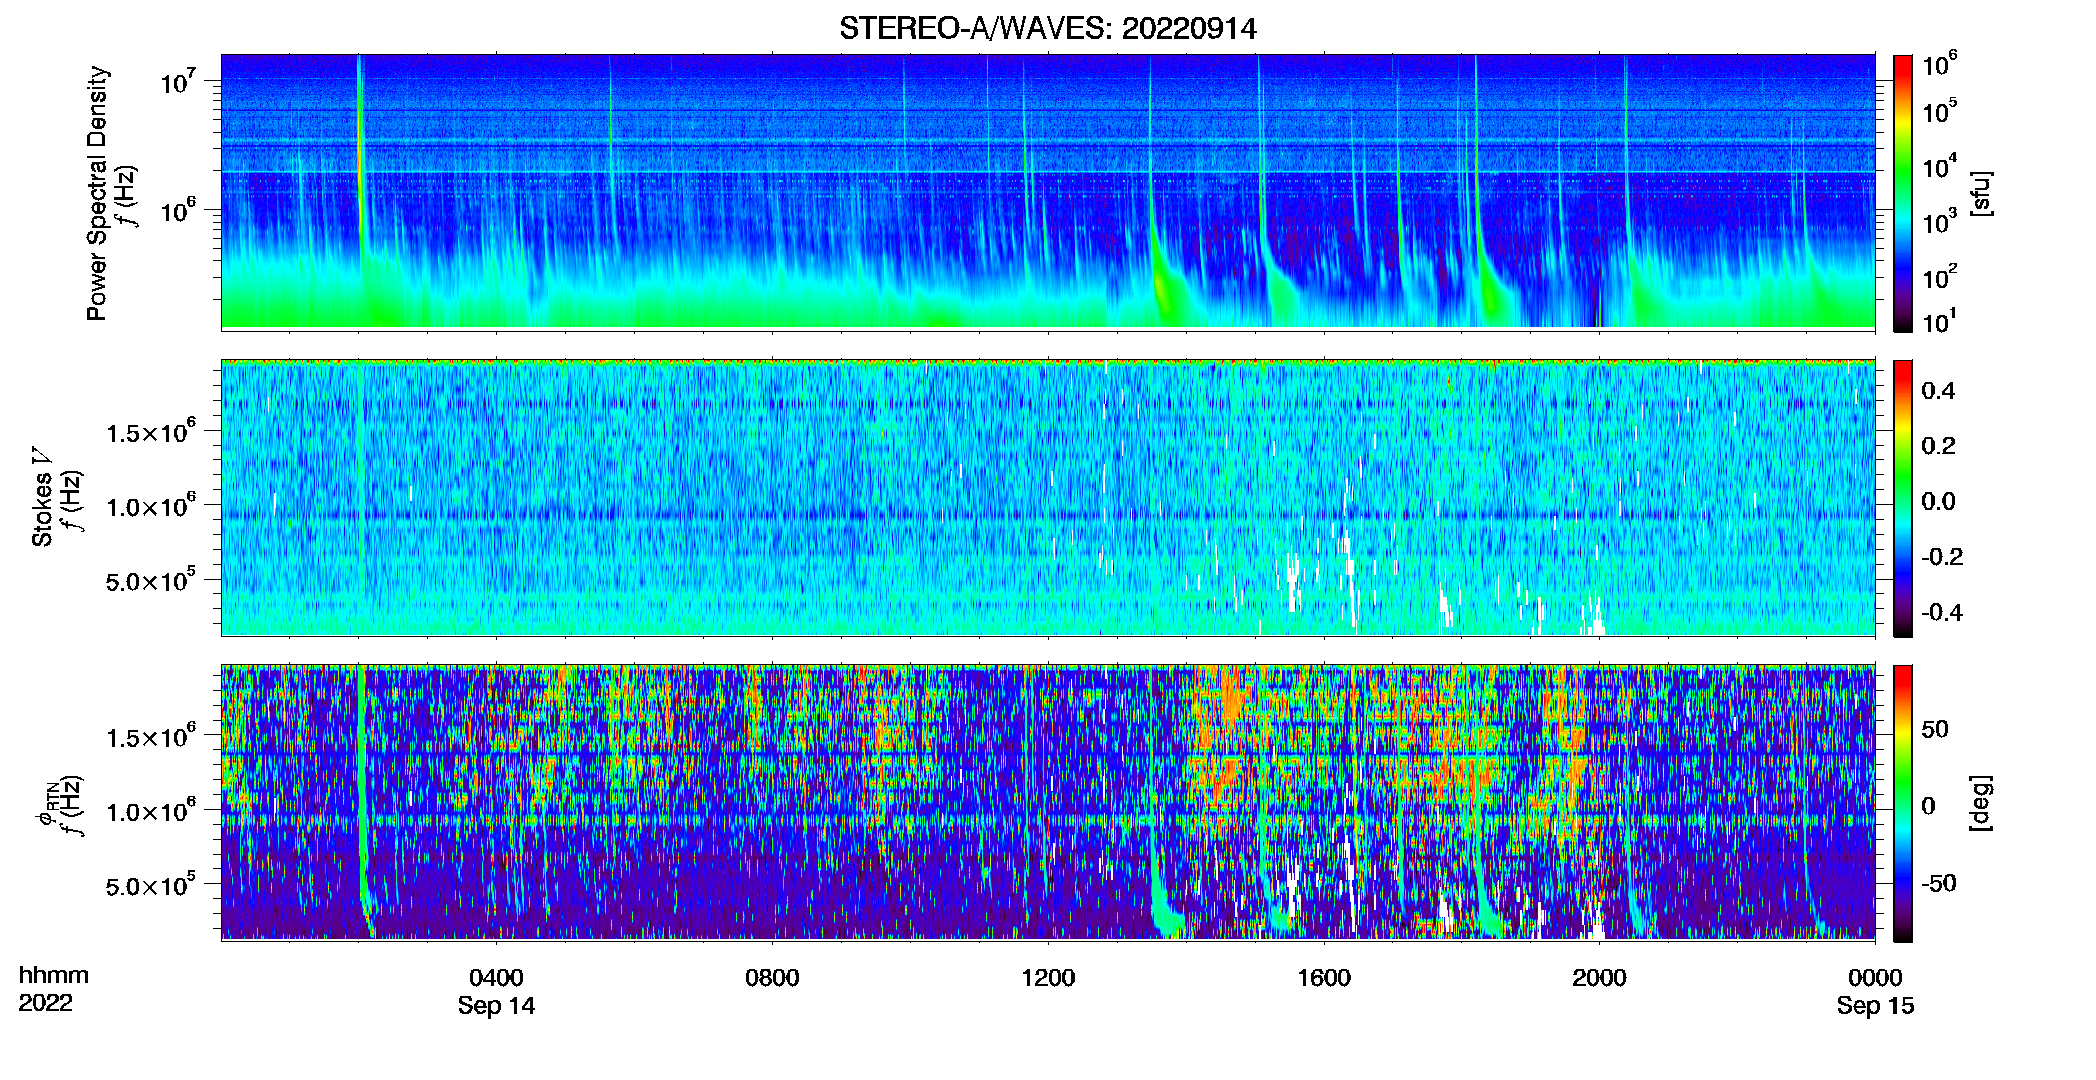The image size is (2096, 1080).
Task: Click the [sfu] units label
Action: 1981,193
